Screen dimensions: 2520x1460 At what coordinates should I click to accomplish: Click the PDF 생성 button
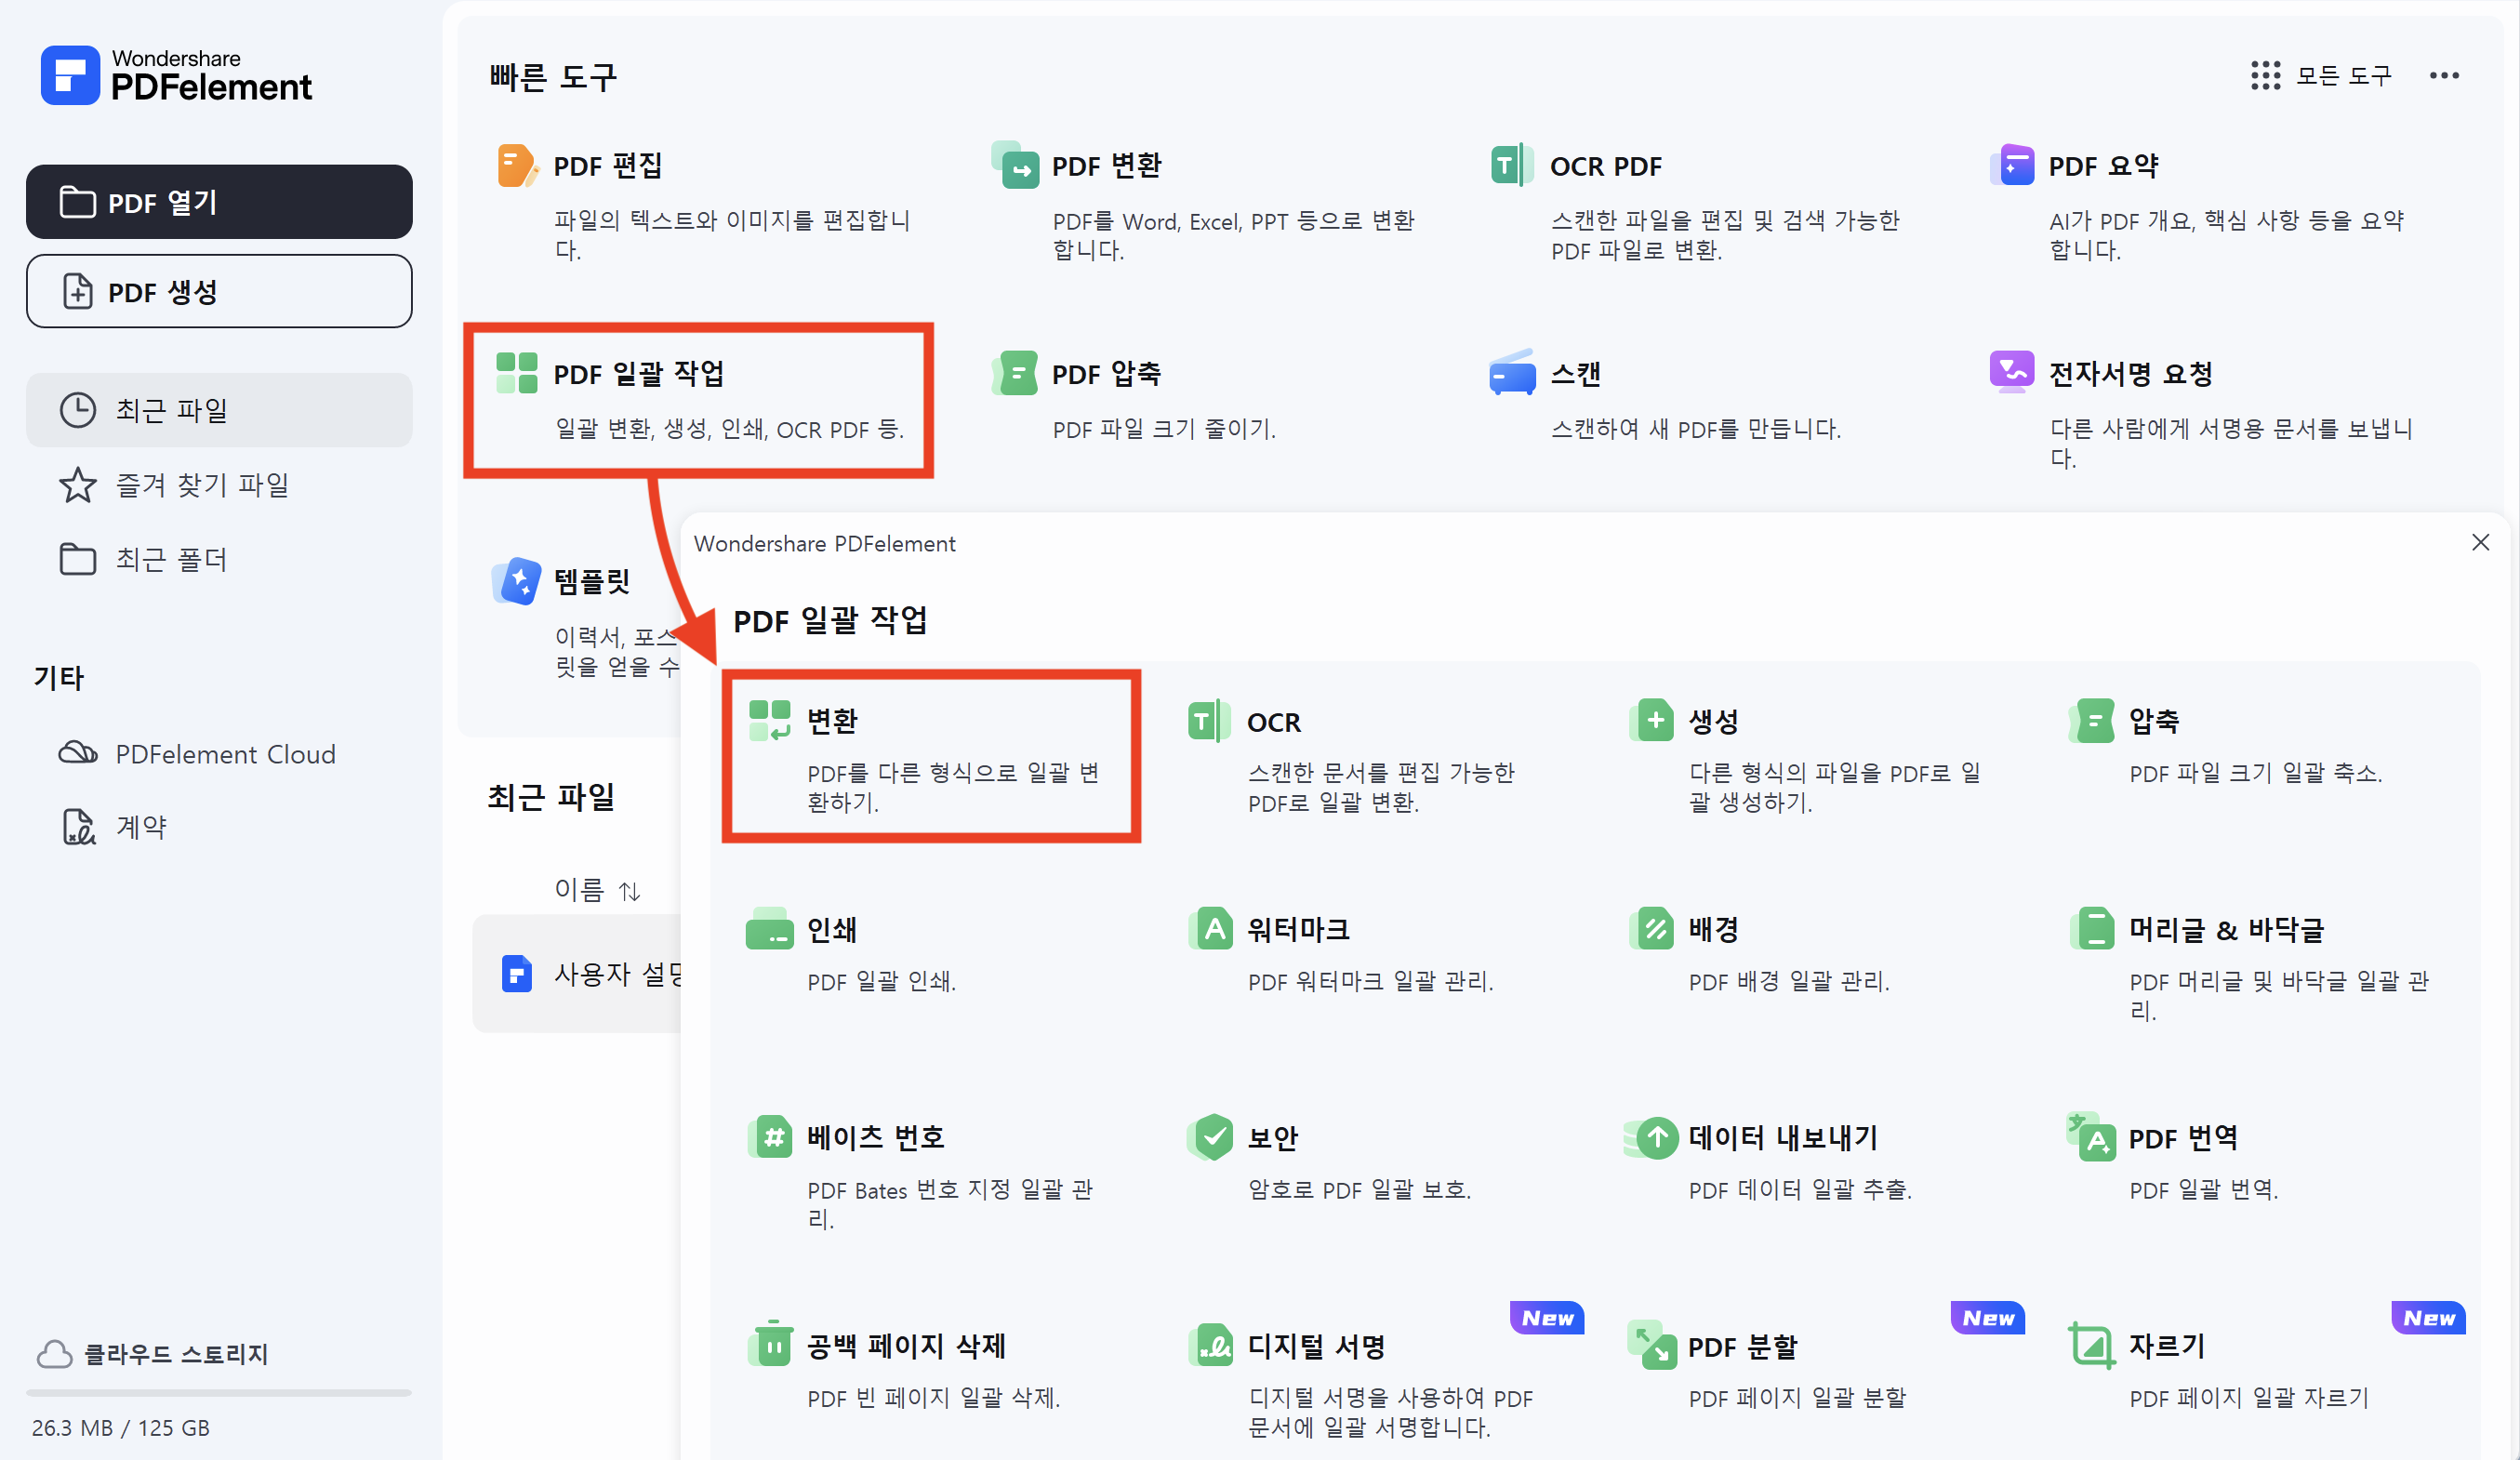[x=219, y=291]
